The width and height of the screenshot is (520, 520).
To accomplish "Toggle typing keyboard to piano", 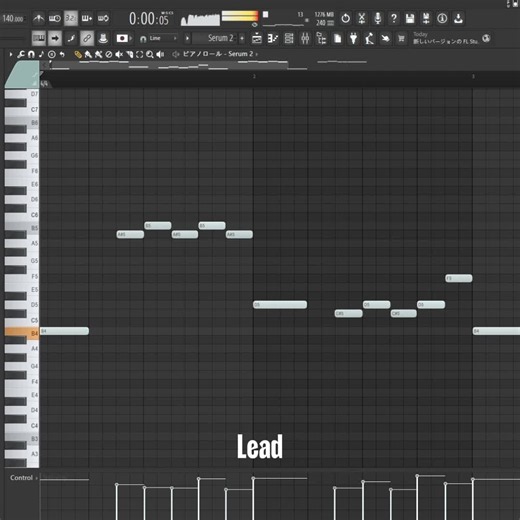I will pos(39,38).
